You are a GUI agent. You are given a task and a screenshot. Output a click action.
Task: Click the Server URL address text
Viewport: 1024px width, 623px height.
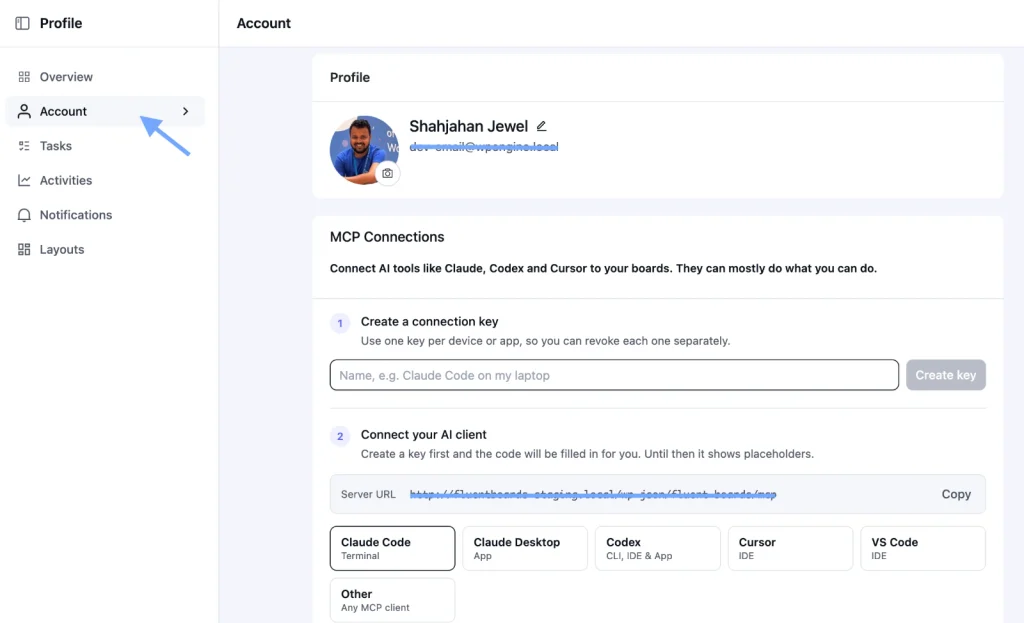pos(593,494)
